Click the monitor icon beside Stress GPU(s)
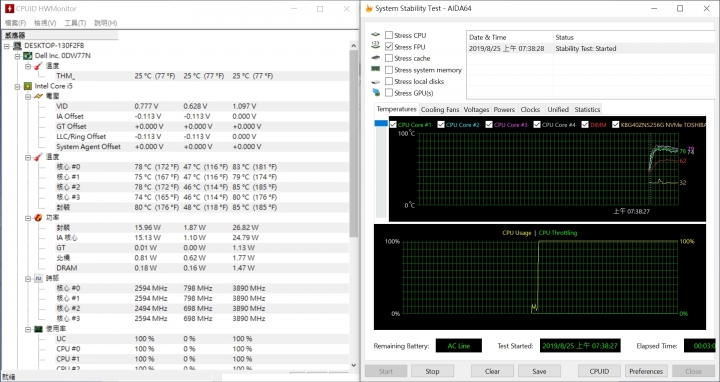This screenshot has width=720, height=382. (376, 92)
